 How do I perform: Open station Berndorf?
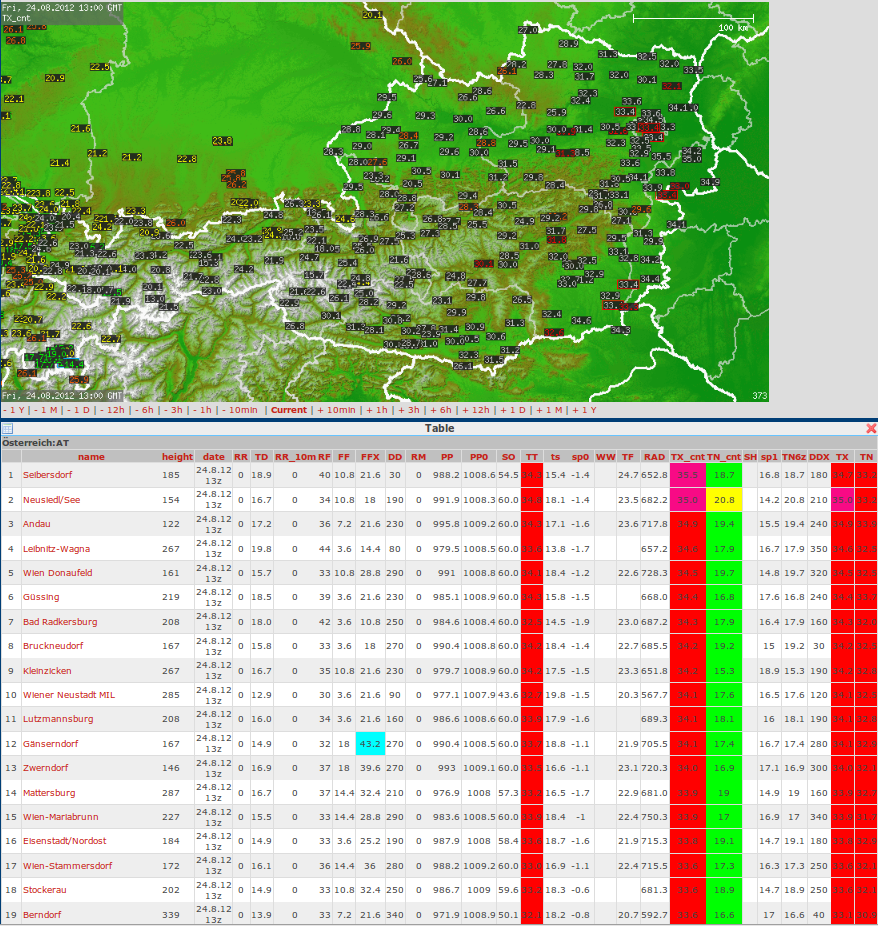[x=42, y=915]
